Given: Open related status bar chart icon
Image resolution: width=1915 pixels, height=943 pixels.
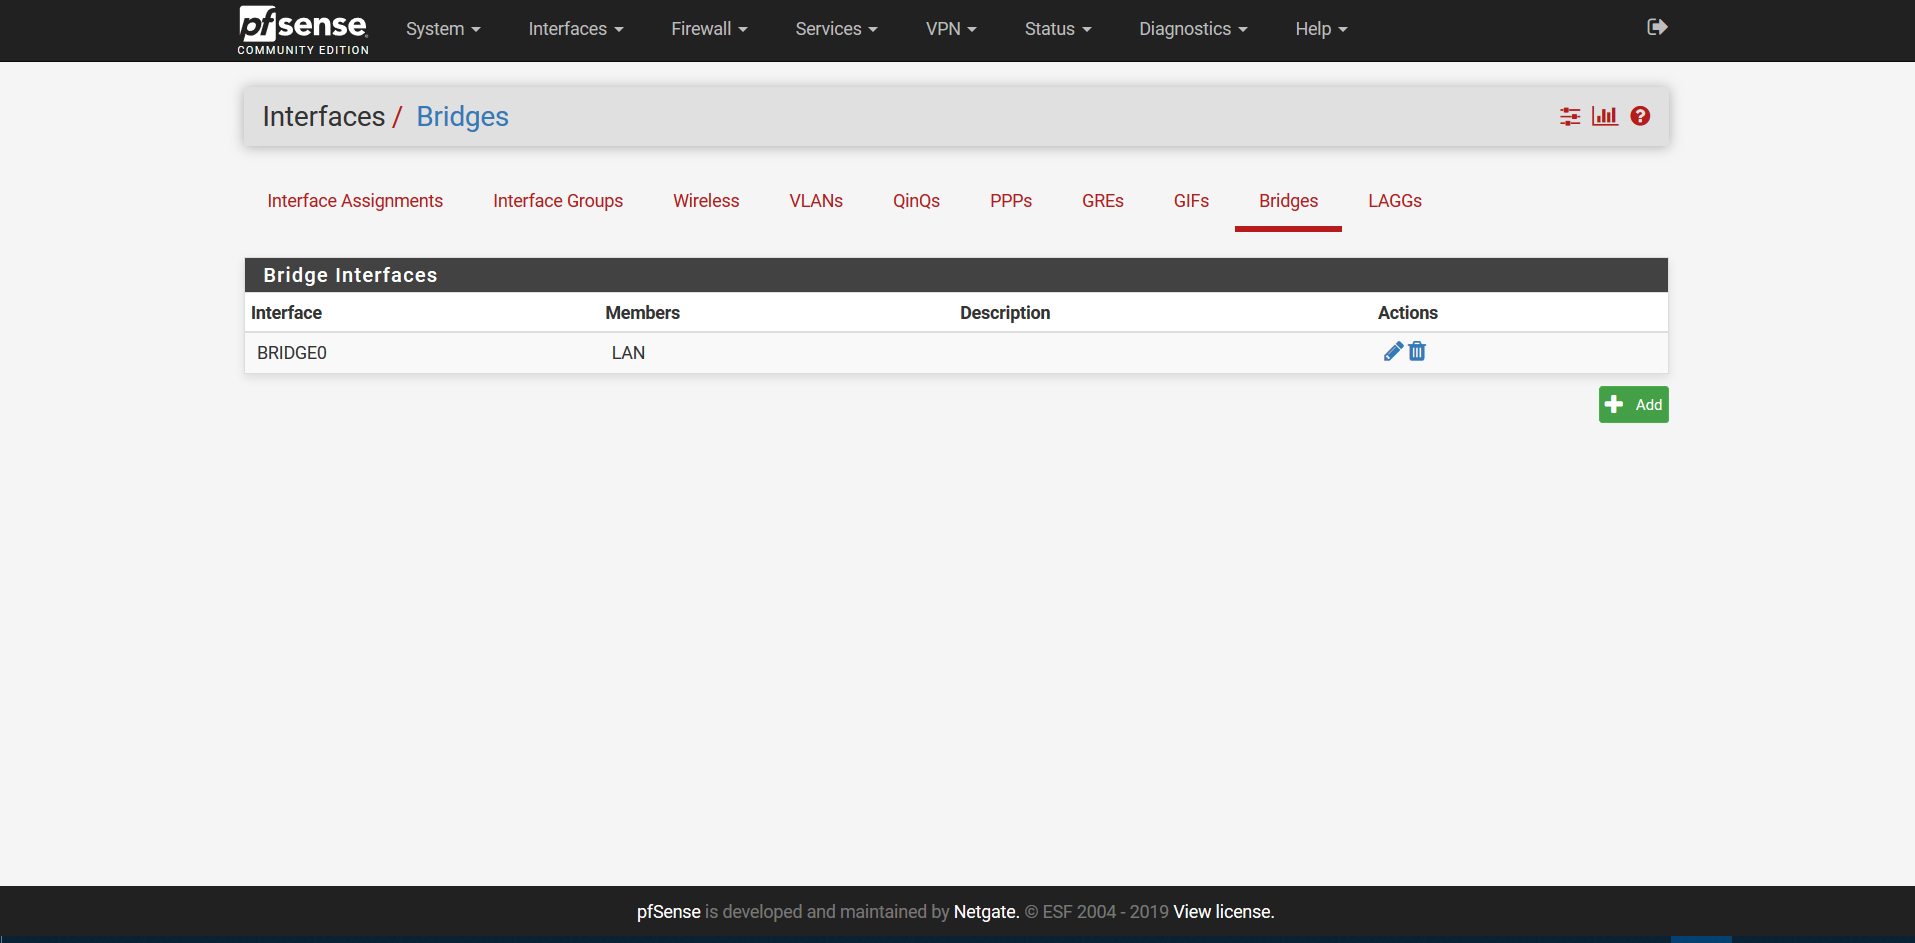Looking at the screenshot, I should [1604, 116].
